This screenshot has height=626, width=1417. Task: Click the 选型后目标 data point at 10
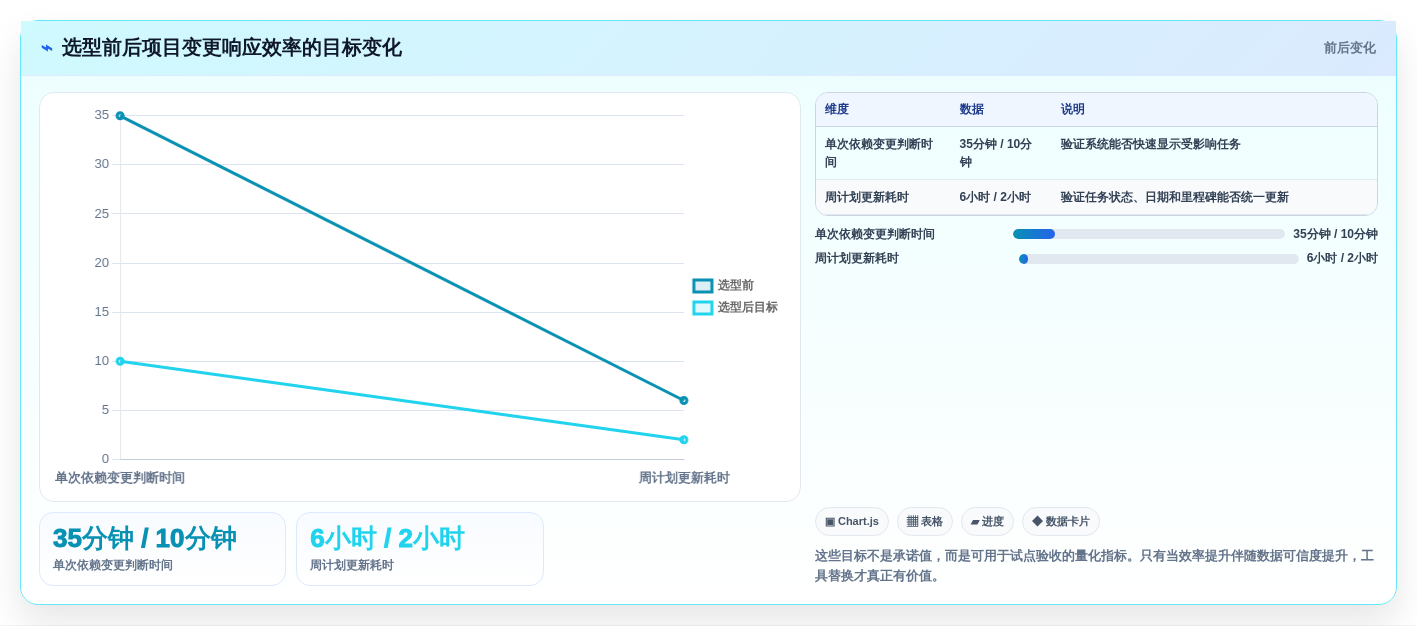[x=120, y=361]
